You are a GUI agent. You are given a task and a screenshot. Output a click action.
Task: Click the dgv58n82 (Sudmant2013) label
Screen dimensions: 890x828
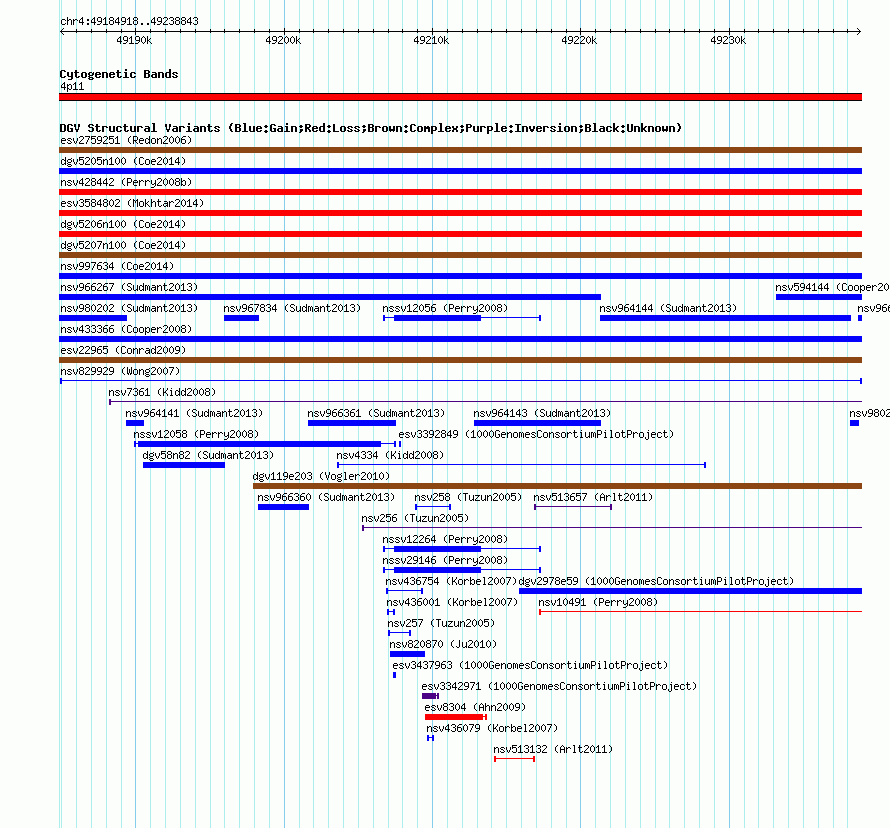208,455
